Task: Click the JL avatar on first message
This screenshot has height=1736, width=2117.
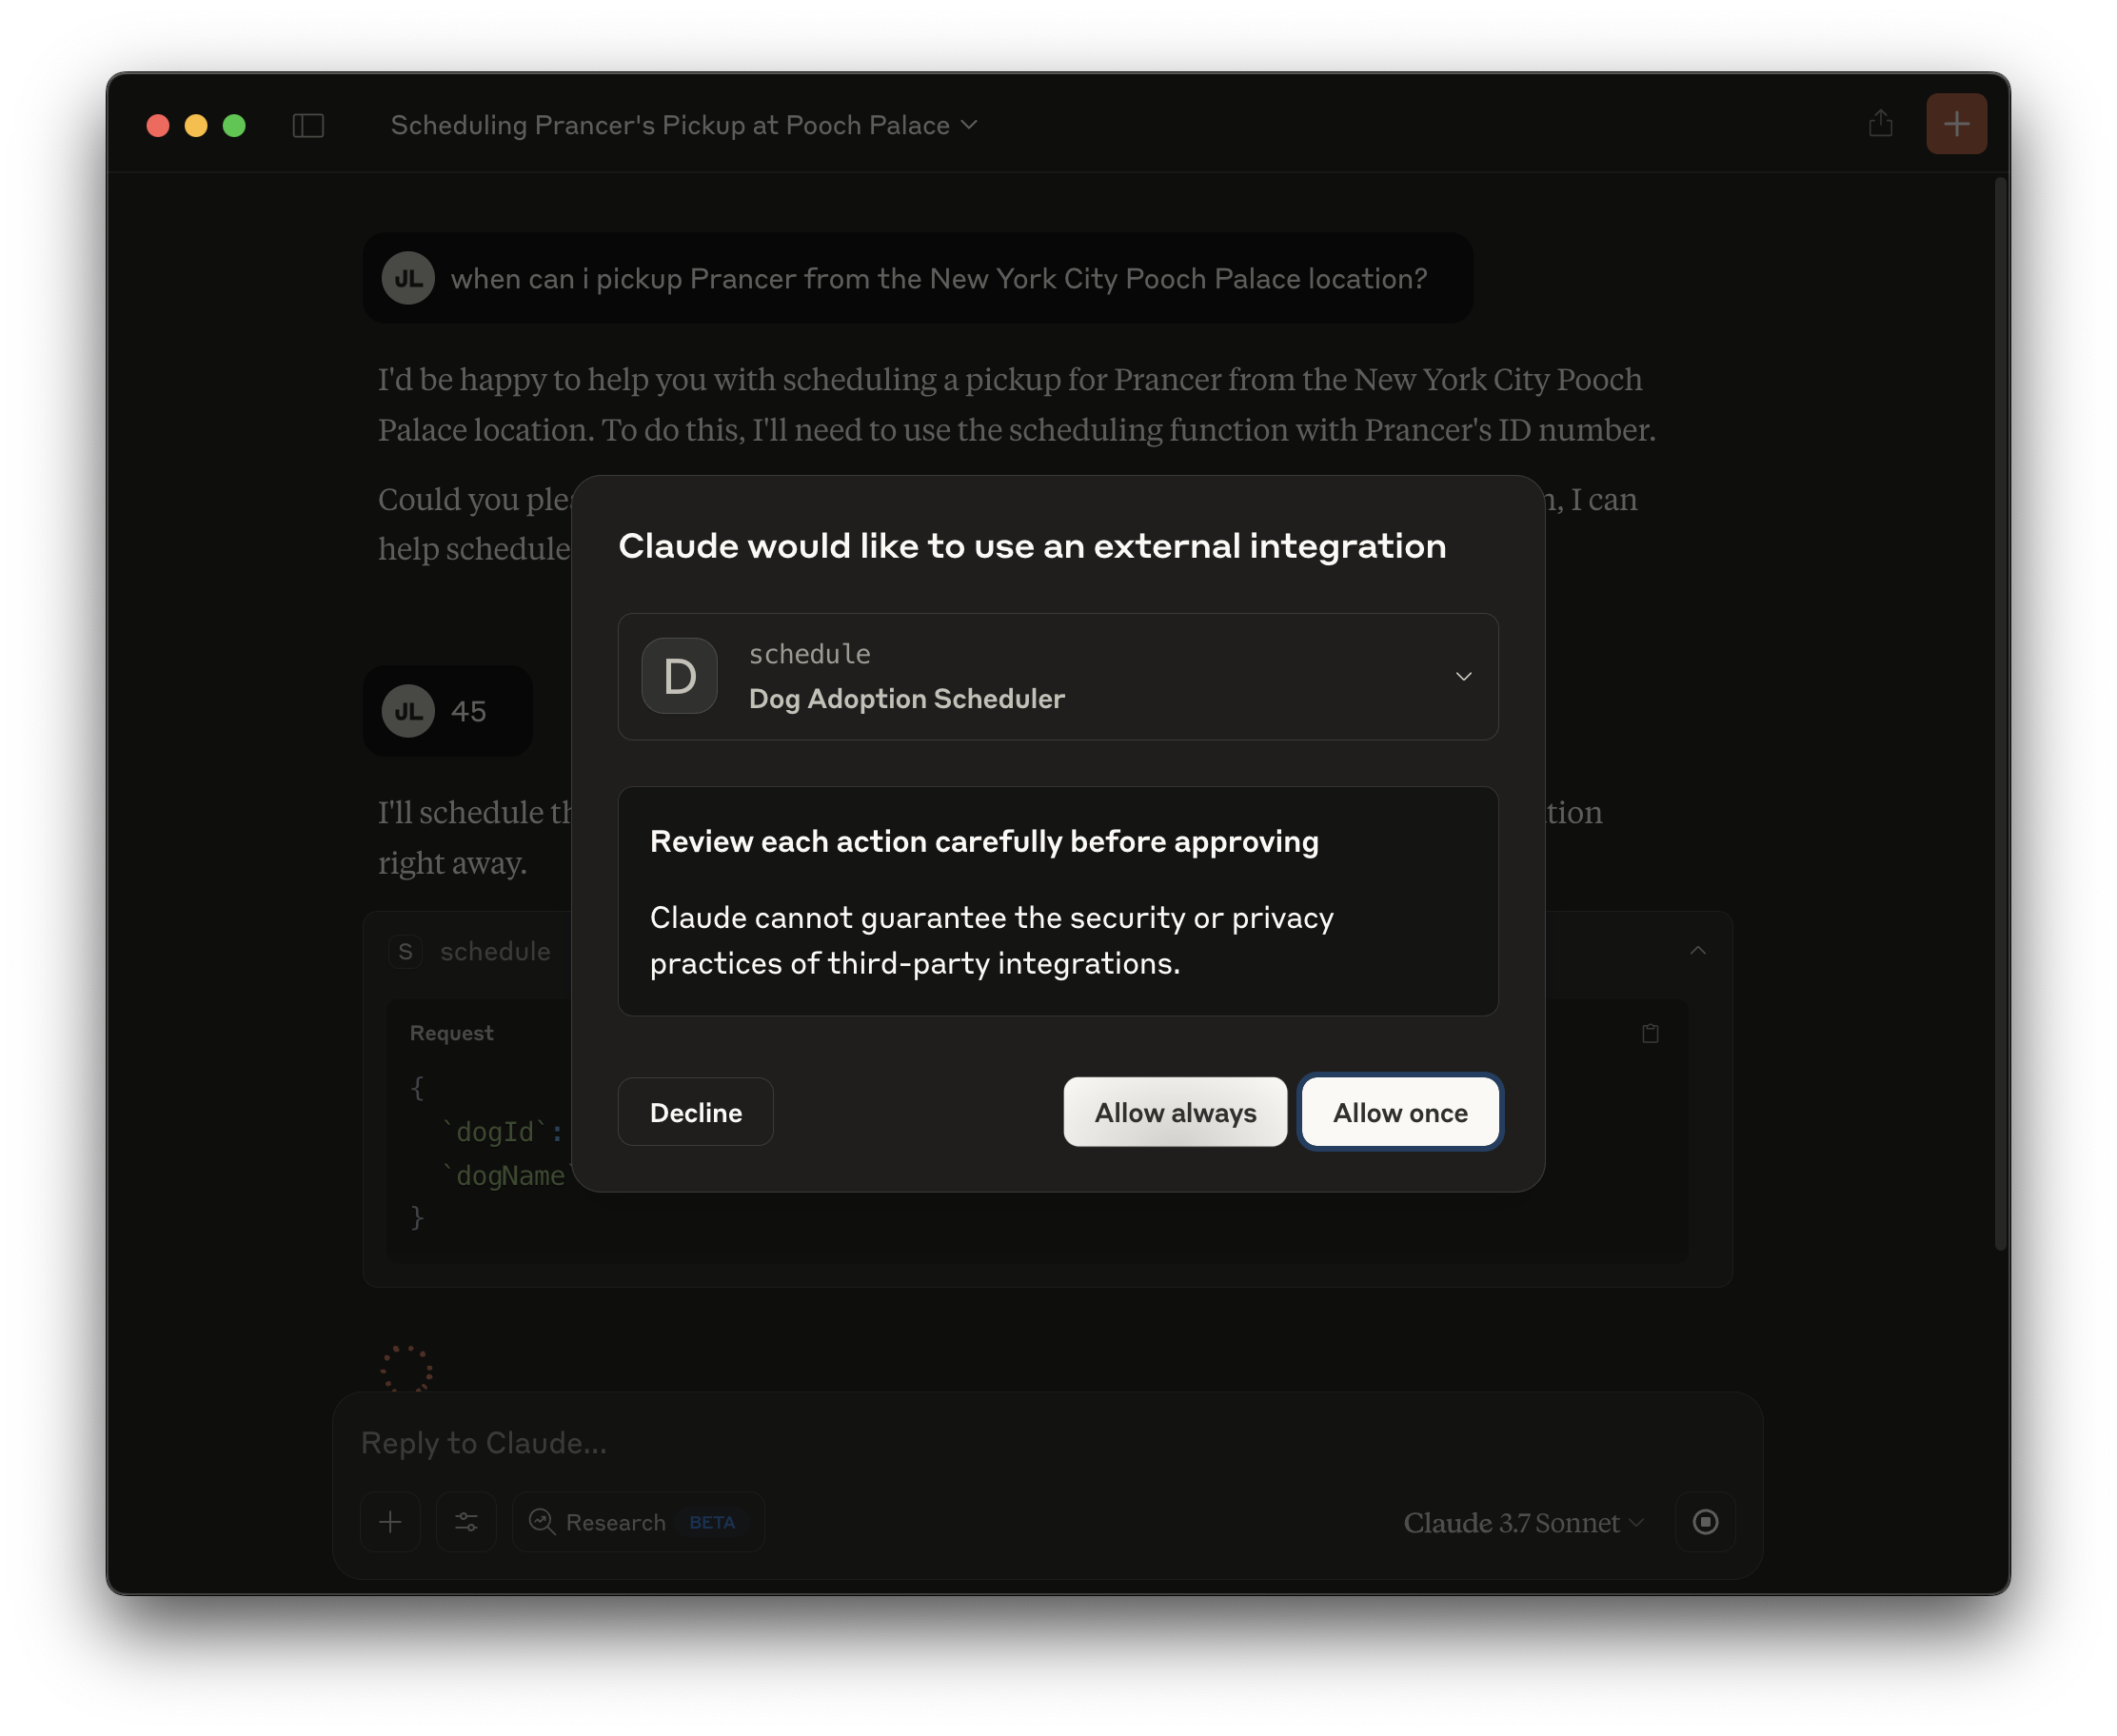Action: point(408,278)
